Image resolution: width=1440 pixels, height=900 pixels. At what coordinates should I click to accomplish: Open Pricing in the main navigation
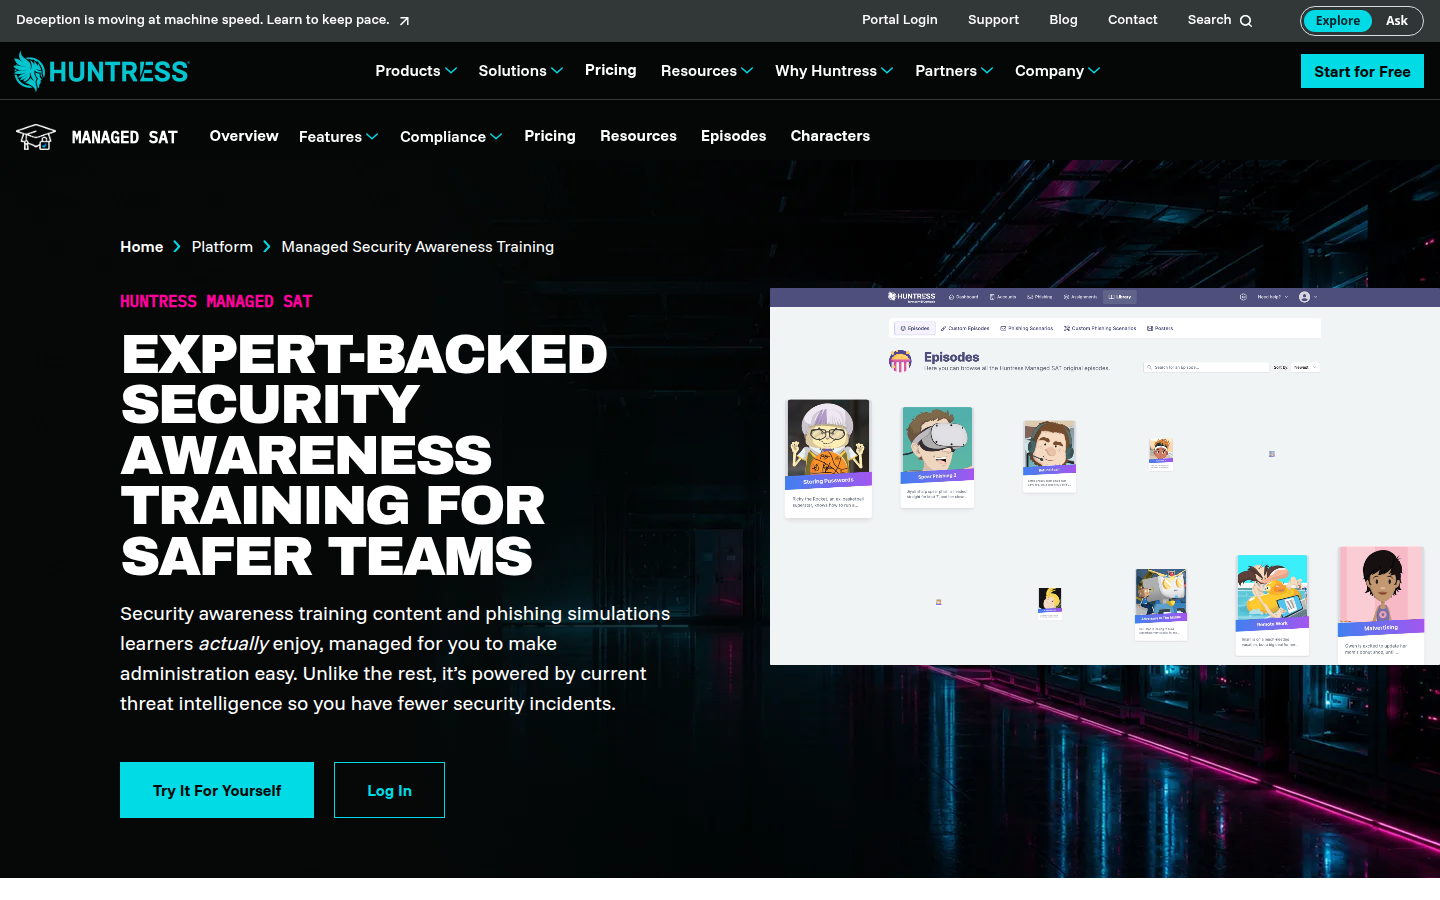click(x=611, y=70)
